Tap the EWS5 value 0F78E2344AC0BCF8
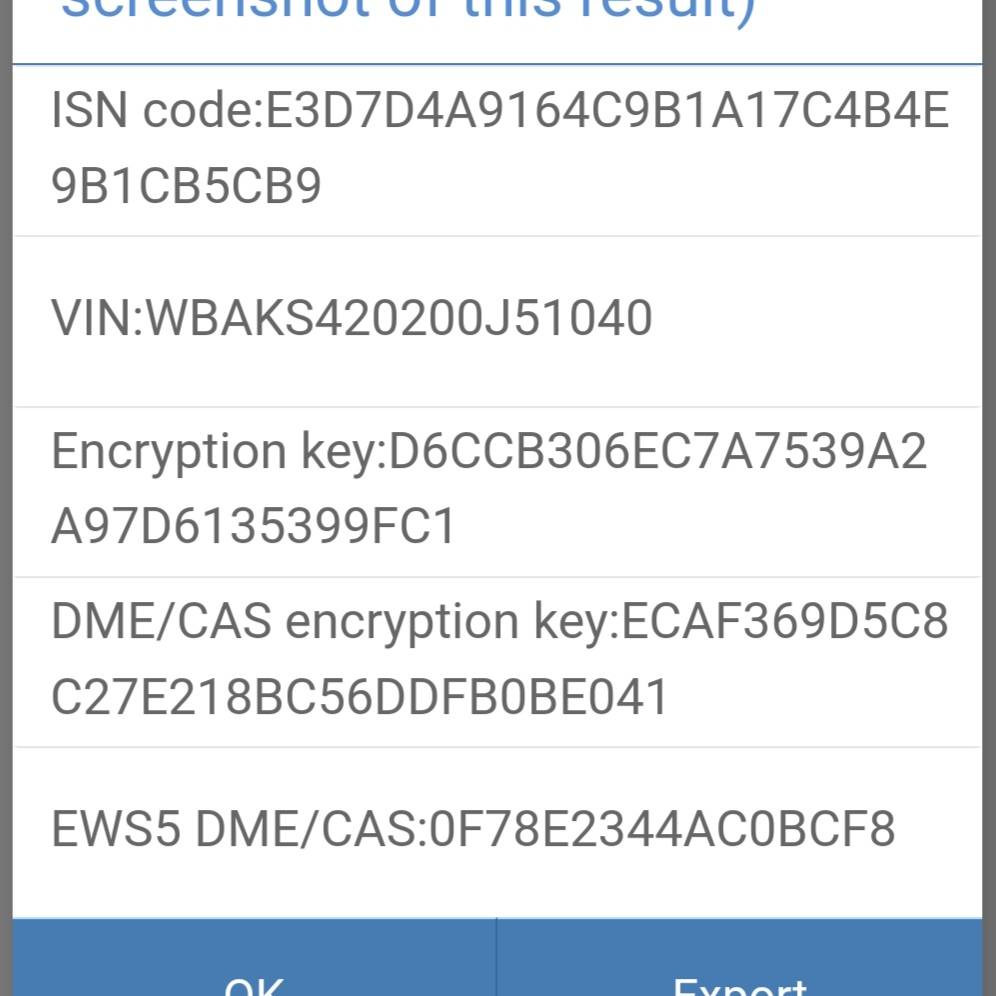 (663, 829)
